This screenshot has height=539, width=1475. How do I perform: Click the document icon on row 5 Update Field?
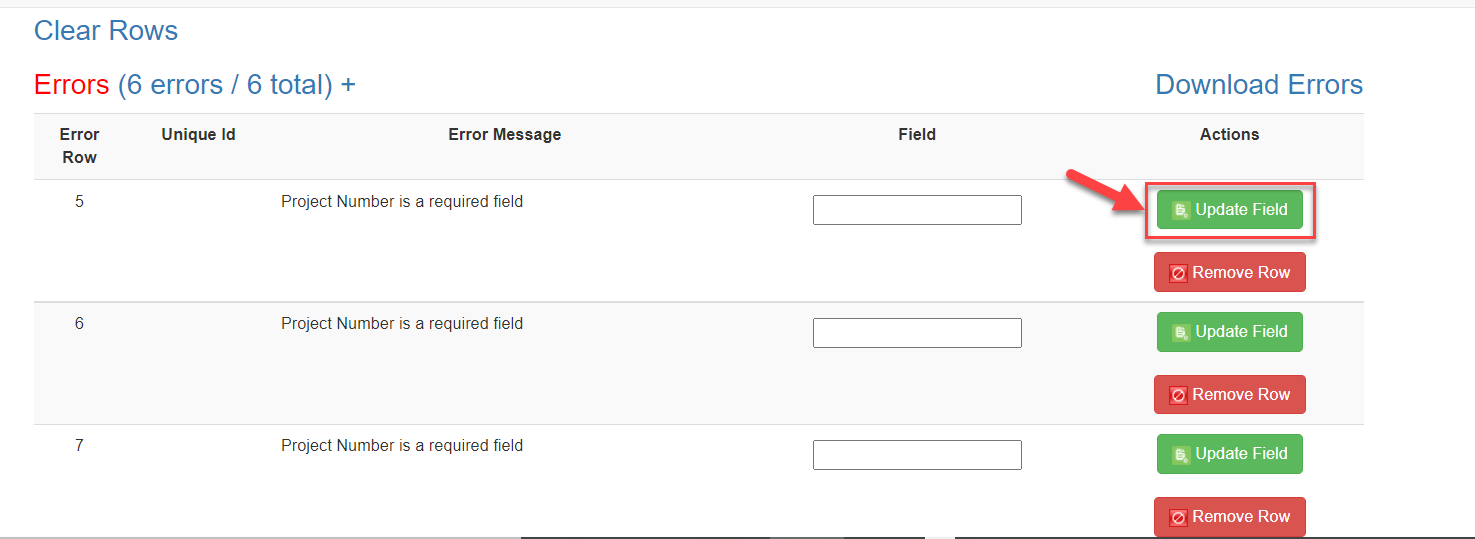pos(1181,210)
